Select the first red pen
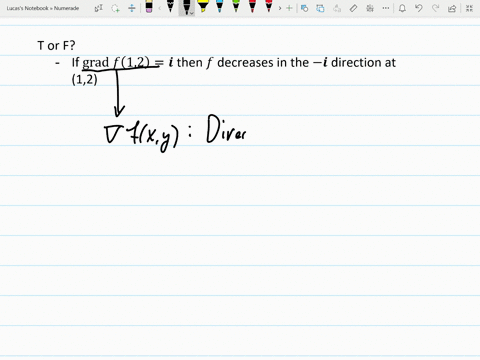 pos(252,7)
